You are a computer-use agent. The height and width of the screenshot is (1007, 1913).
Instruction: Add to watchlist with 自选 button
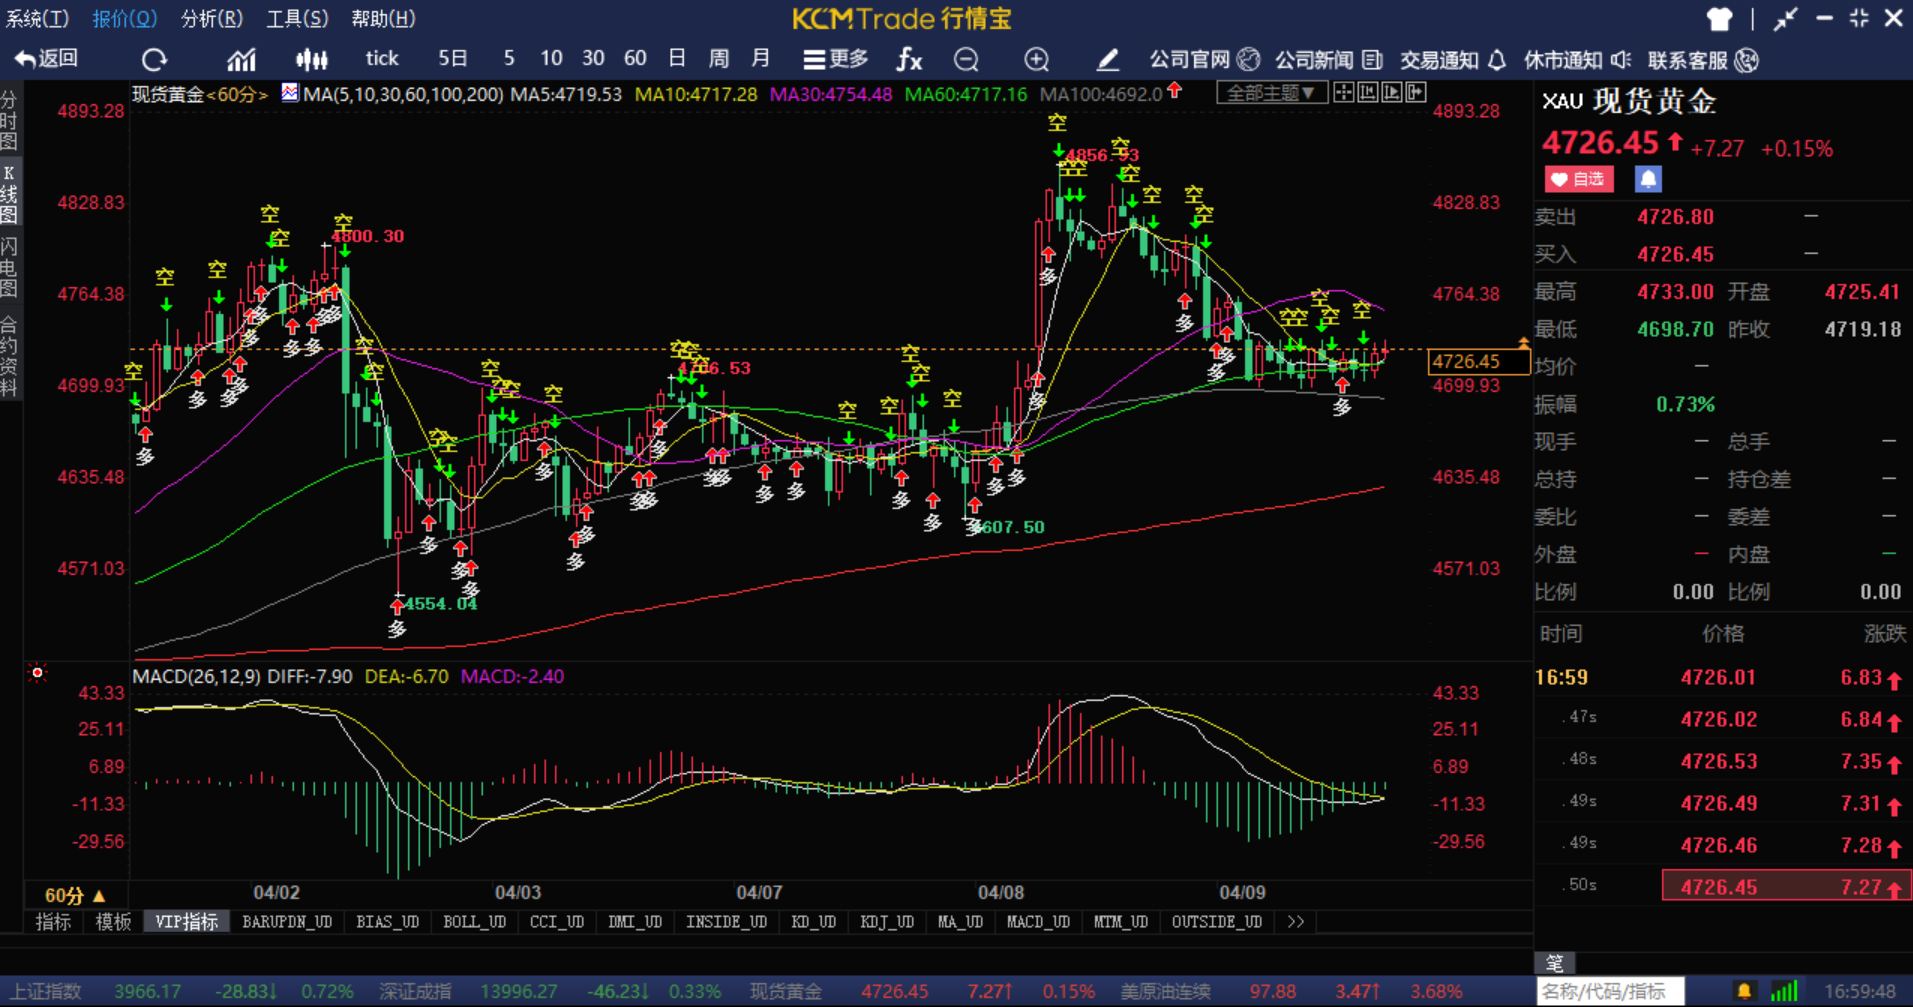[x=1579, y=179]
